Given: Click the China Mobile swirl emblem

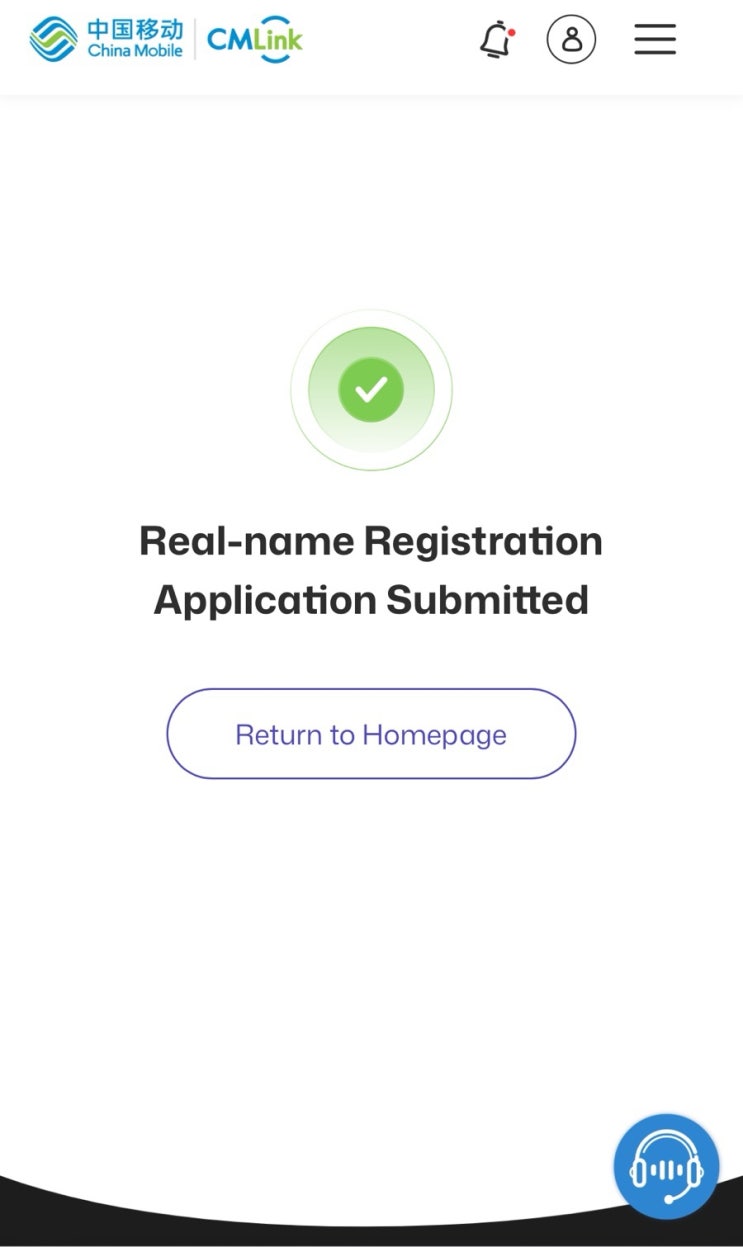Looking at the screenshot, I should click(53, 40).
